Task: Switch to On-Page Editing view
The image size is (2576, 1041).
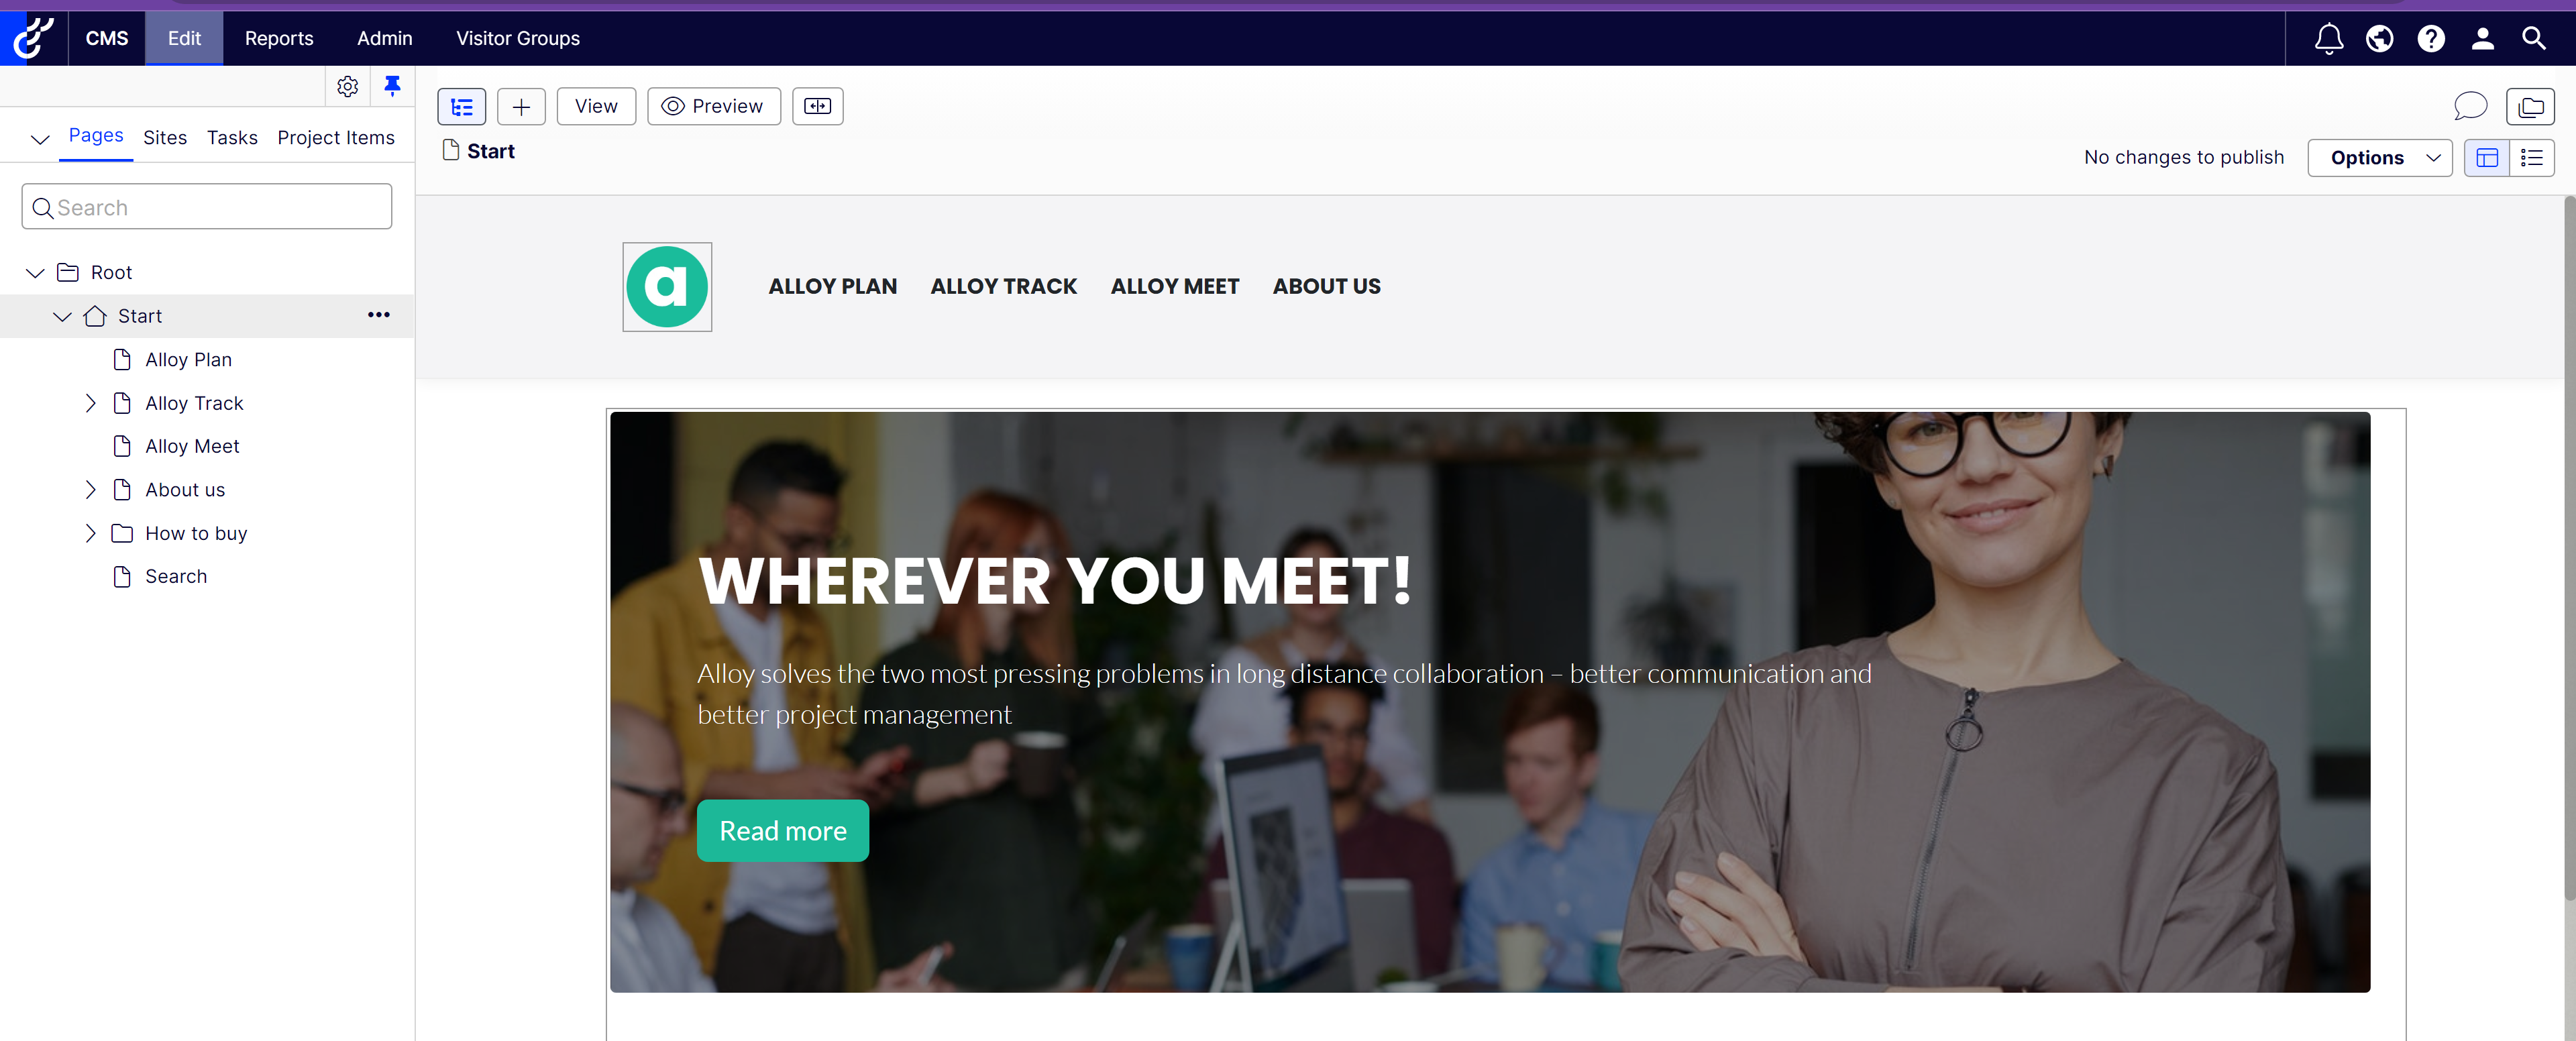Action: (x=2487, y=158)
